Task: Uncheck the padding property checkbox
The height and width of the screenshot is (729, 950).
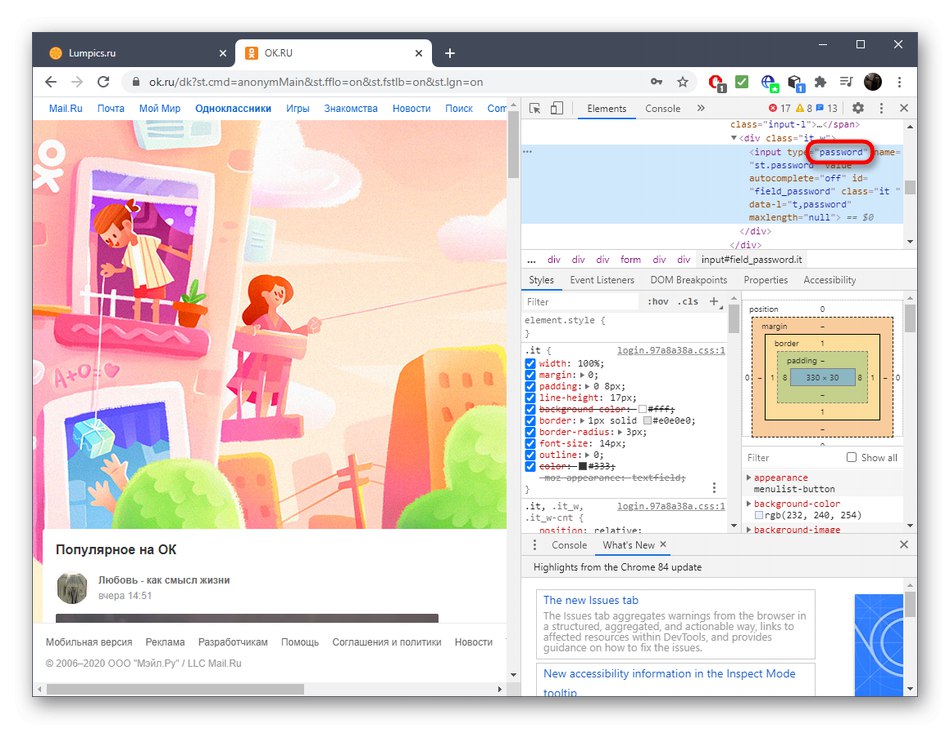Action: point(530,387)
